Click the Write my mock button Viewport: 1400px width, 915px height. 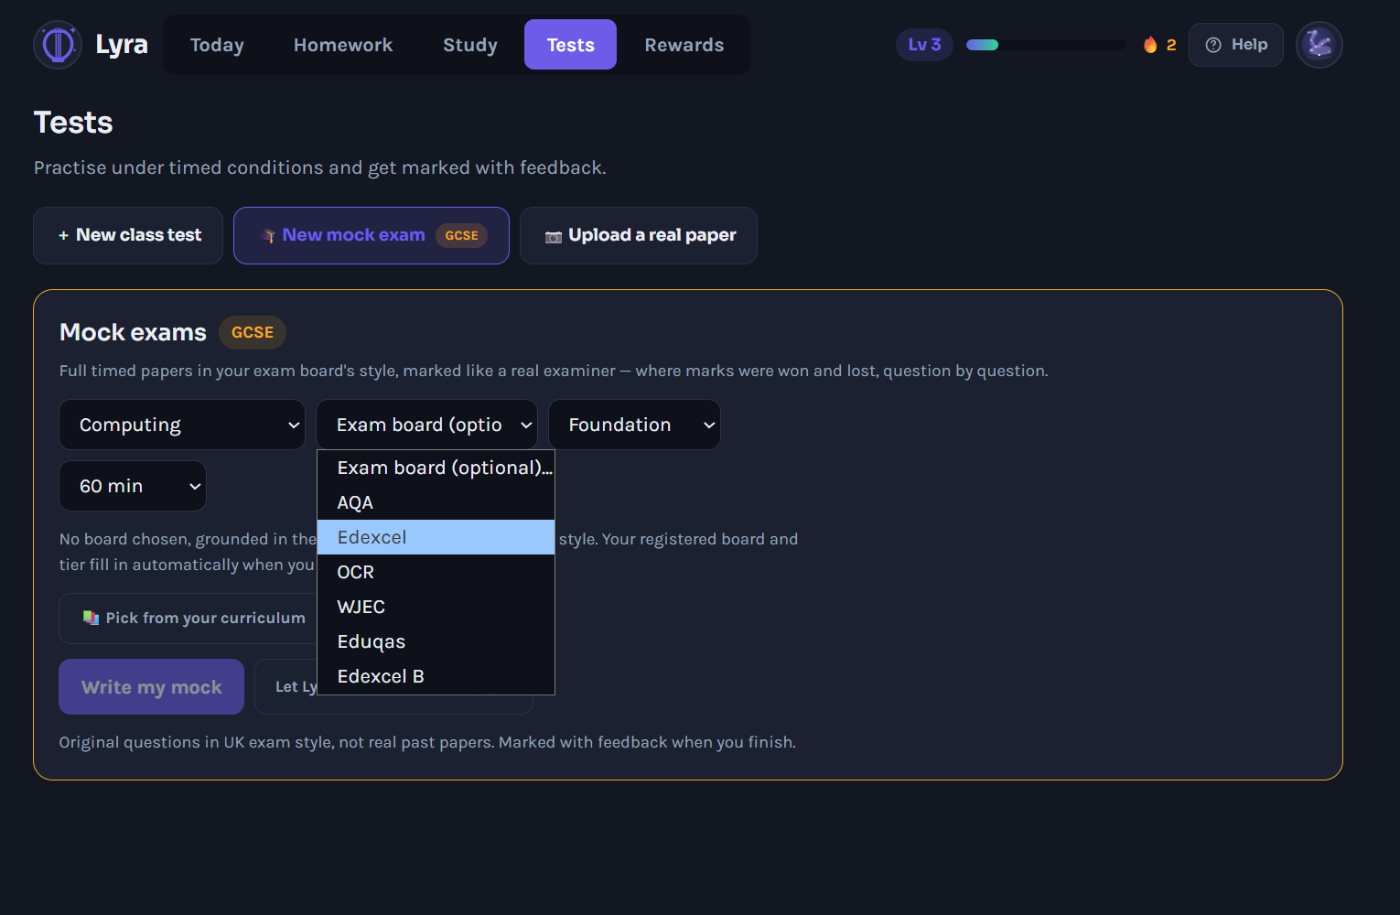151,687
